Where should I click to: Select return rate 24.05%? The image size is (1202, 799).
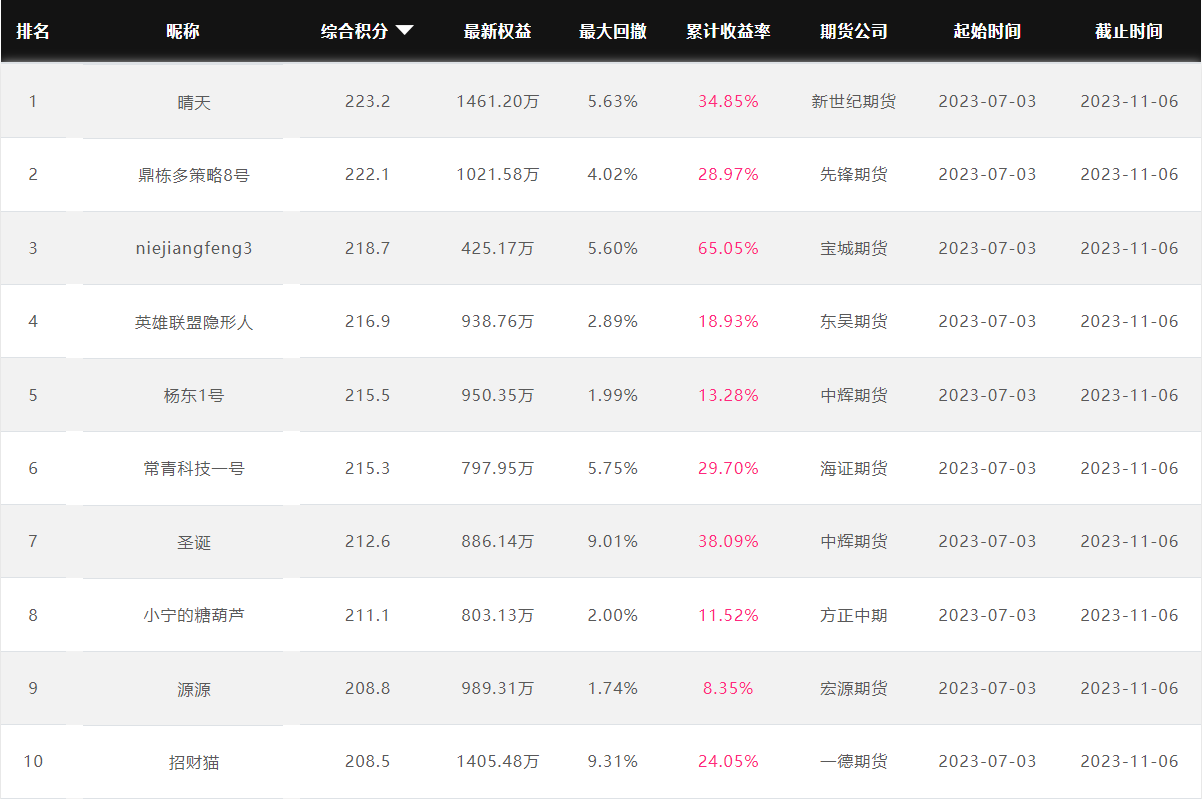(729, 761)
